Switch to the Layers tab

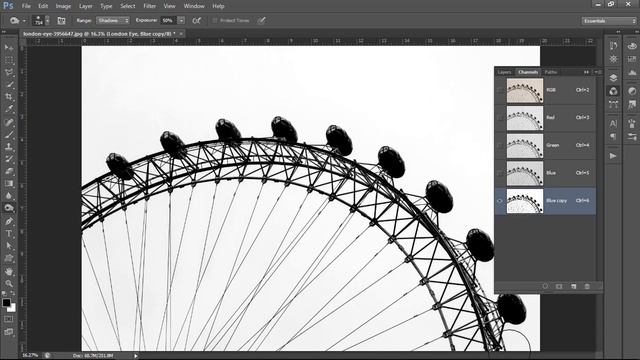505,72
